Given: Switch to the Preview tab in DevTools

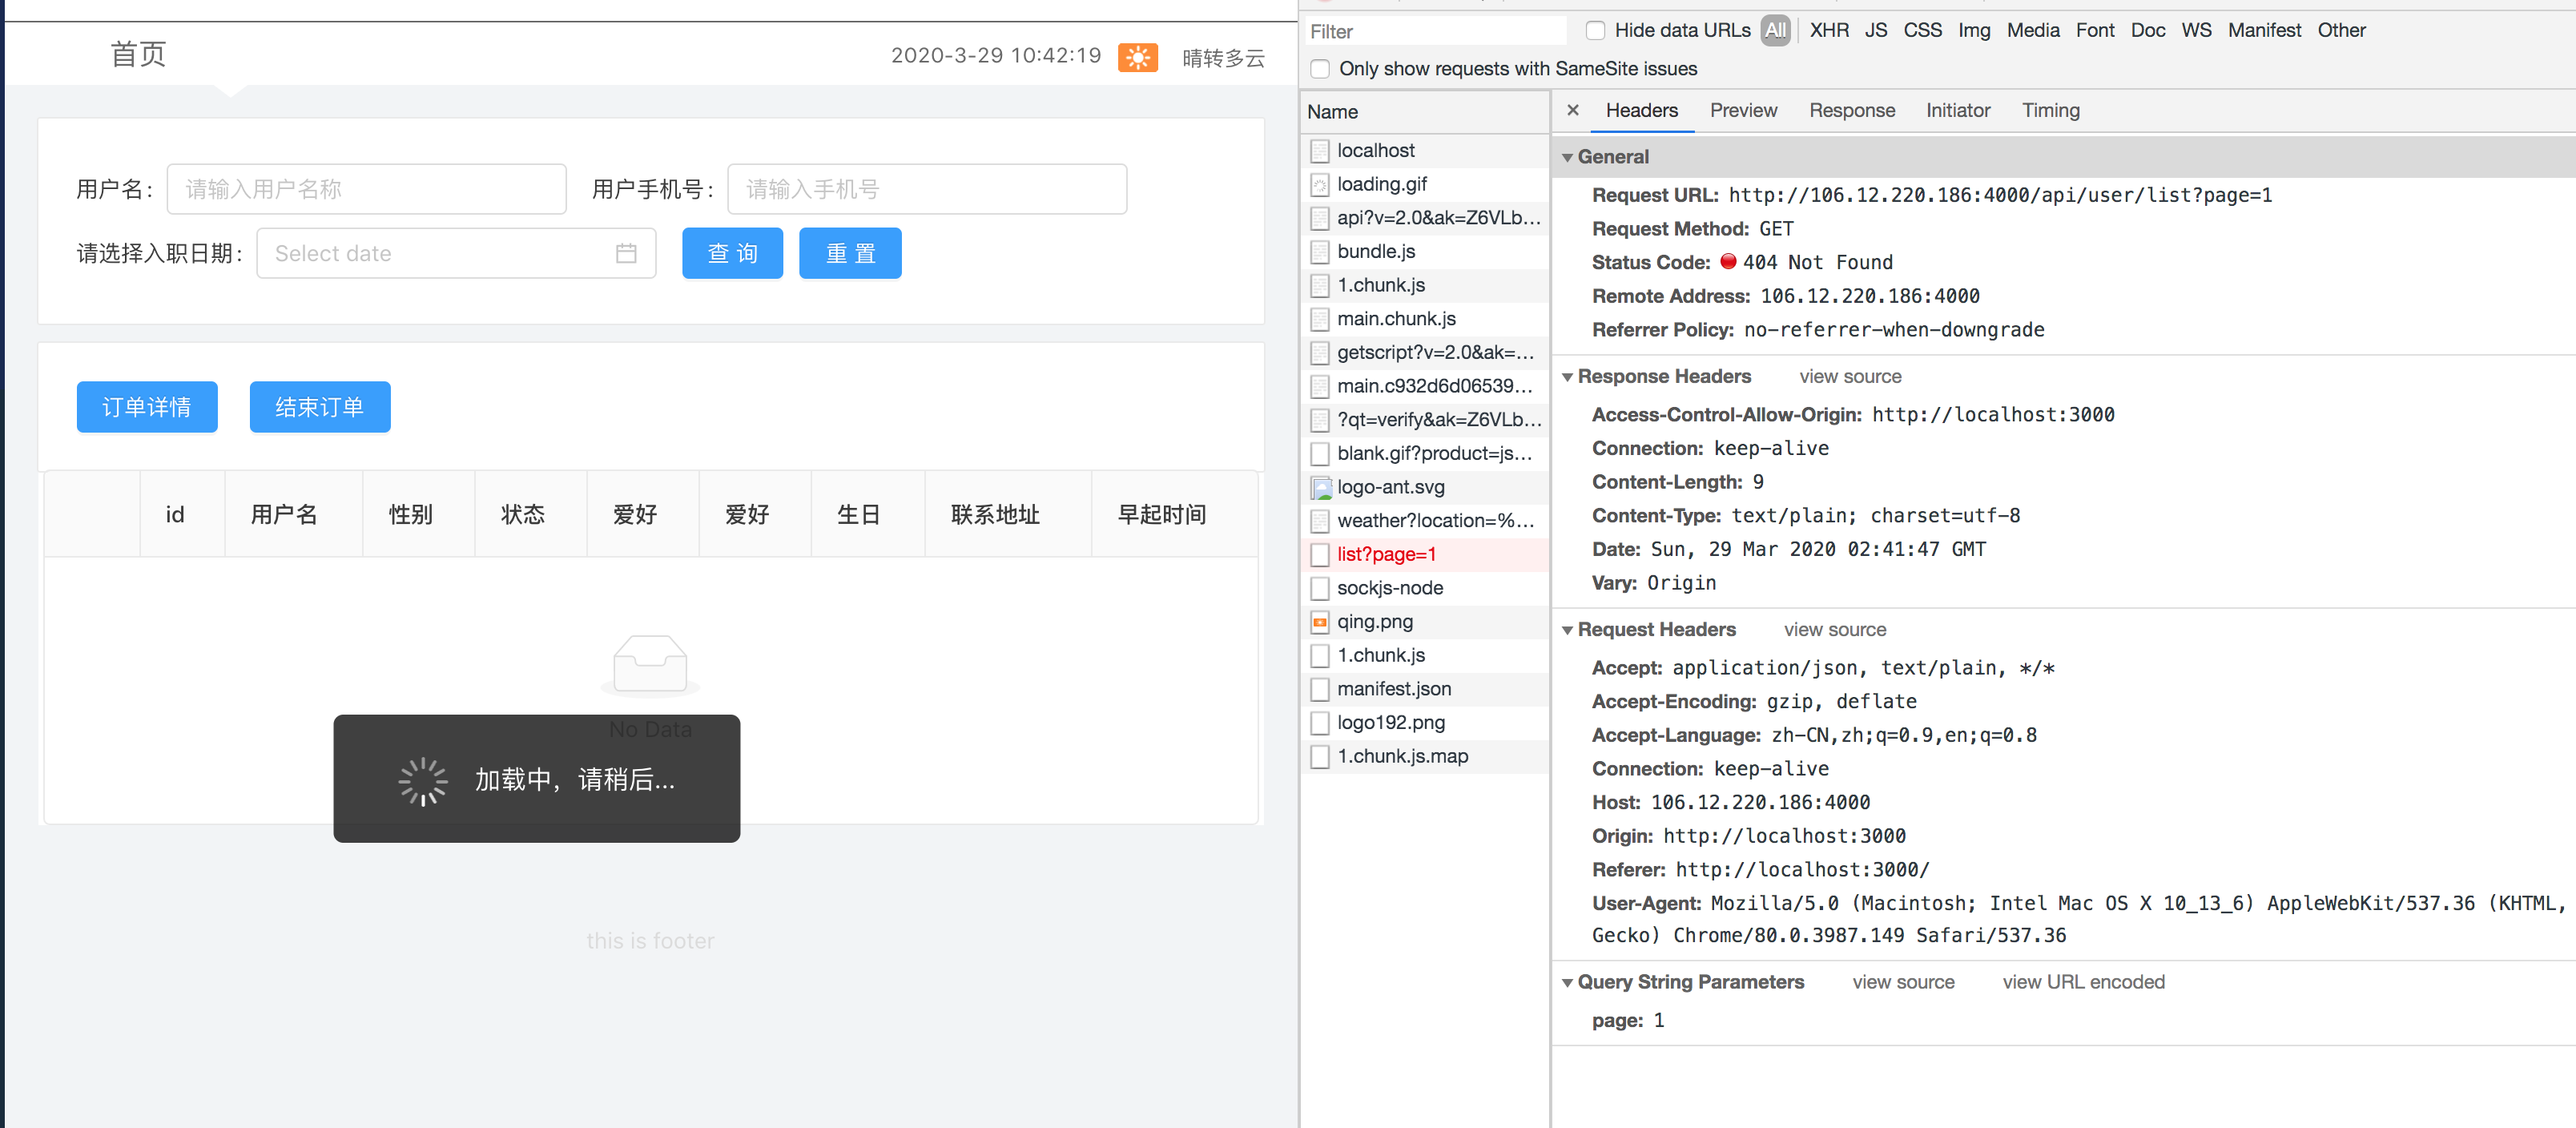Looking at the screenshot, I should coord(1745,111).
